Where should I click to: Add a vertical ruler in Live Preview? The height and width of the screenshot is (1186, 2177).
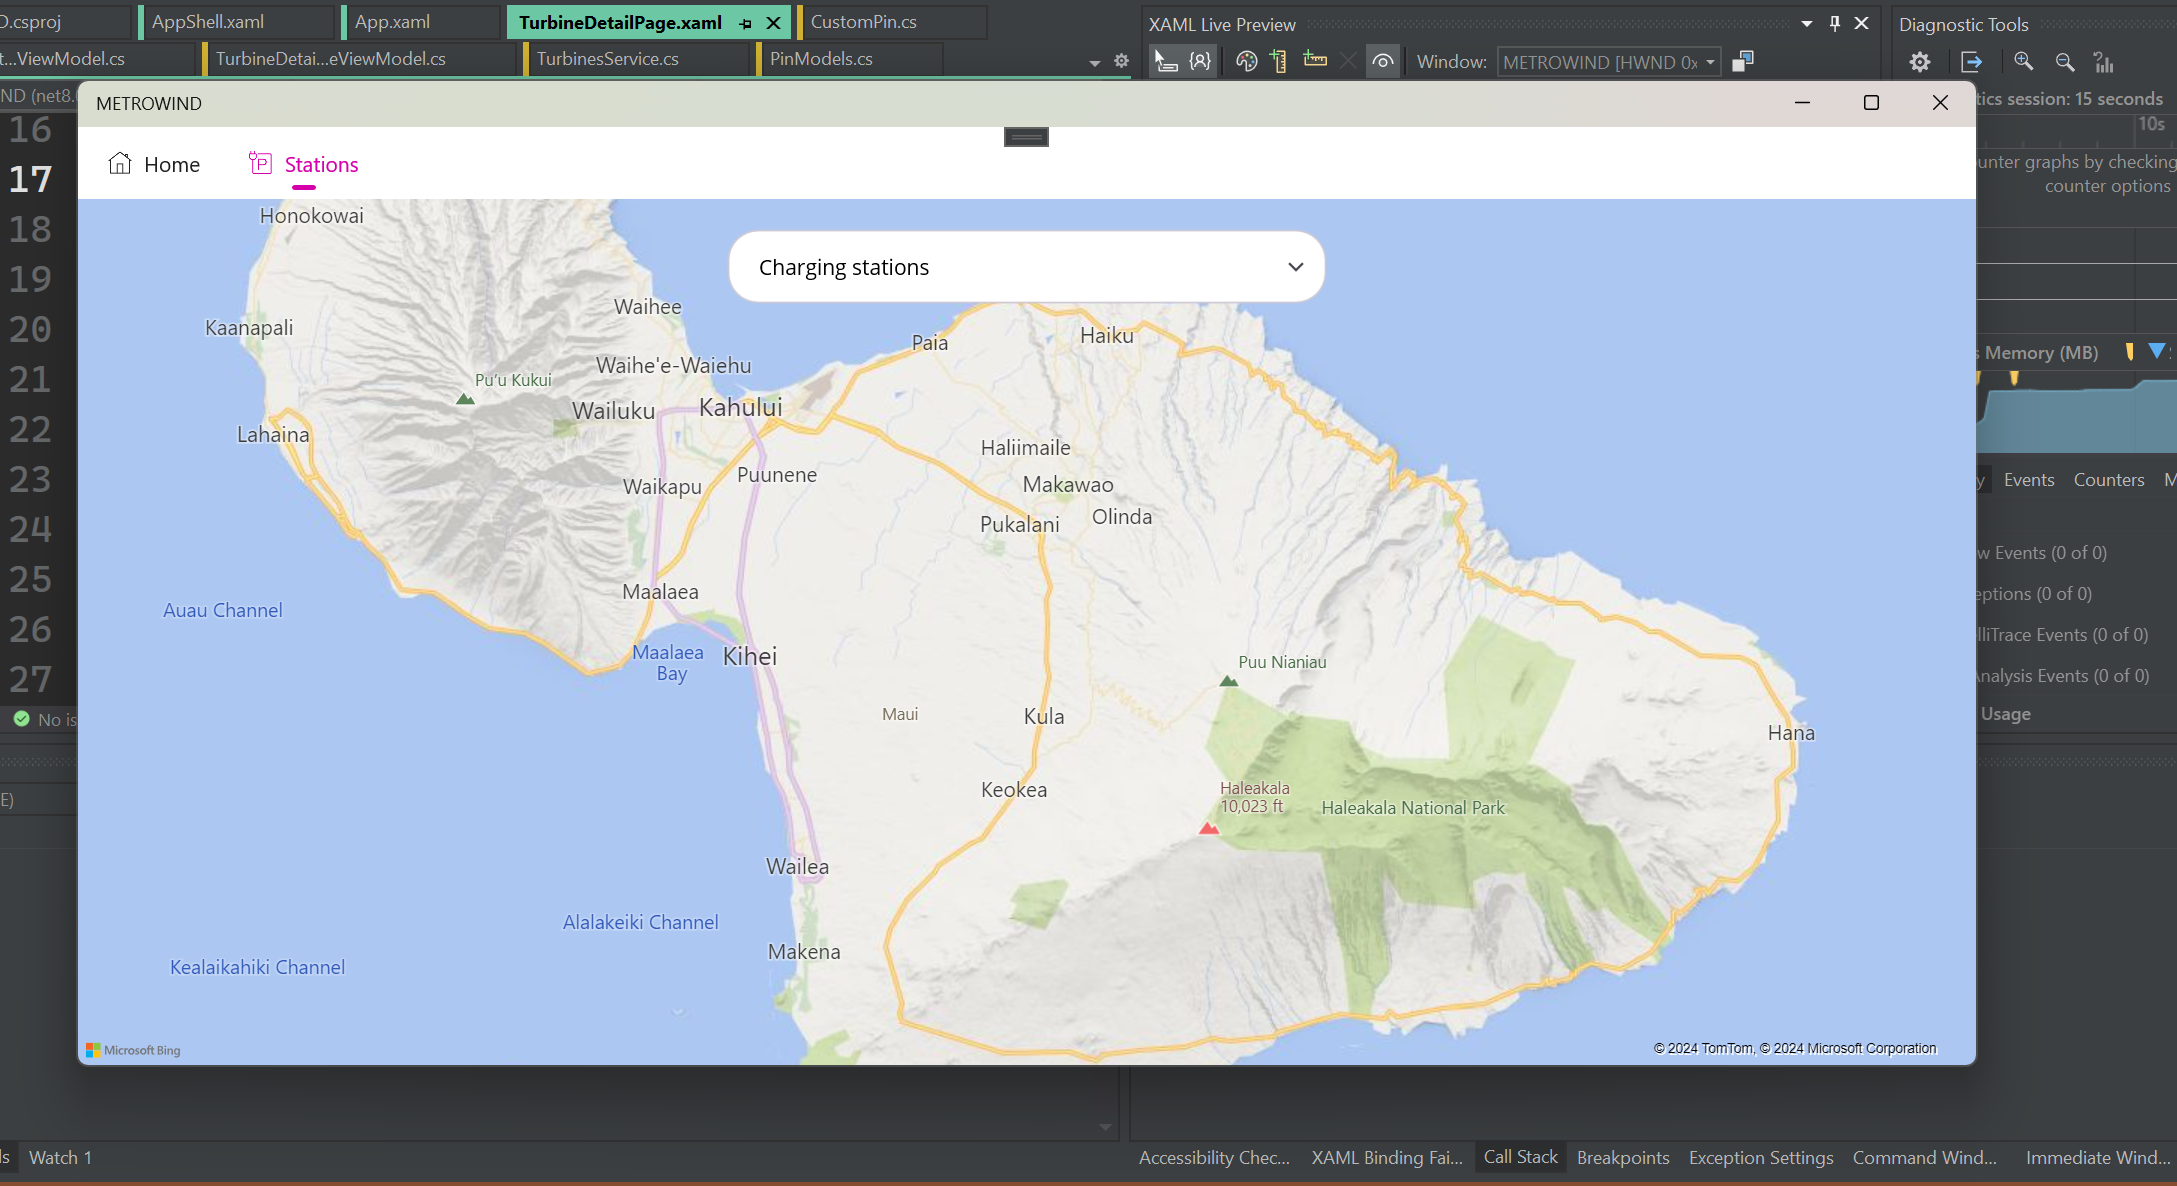(1279, 62)
